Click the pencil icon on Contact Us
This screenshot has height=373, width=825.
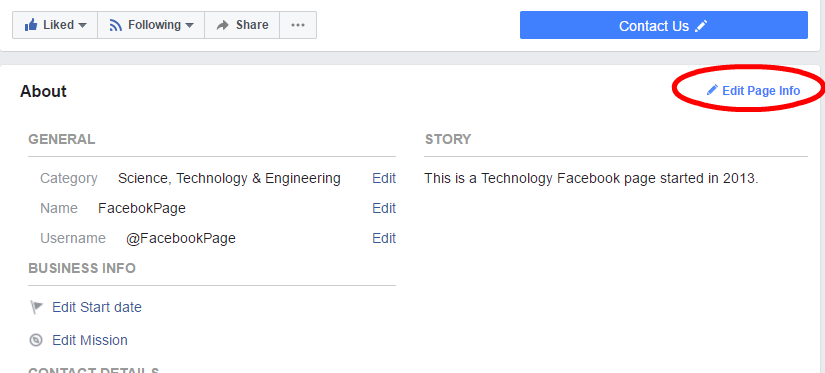click(701, 26)
